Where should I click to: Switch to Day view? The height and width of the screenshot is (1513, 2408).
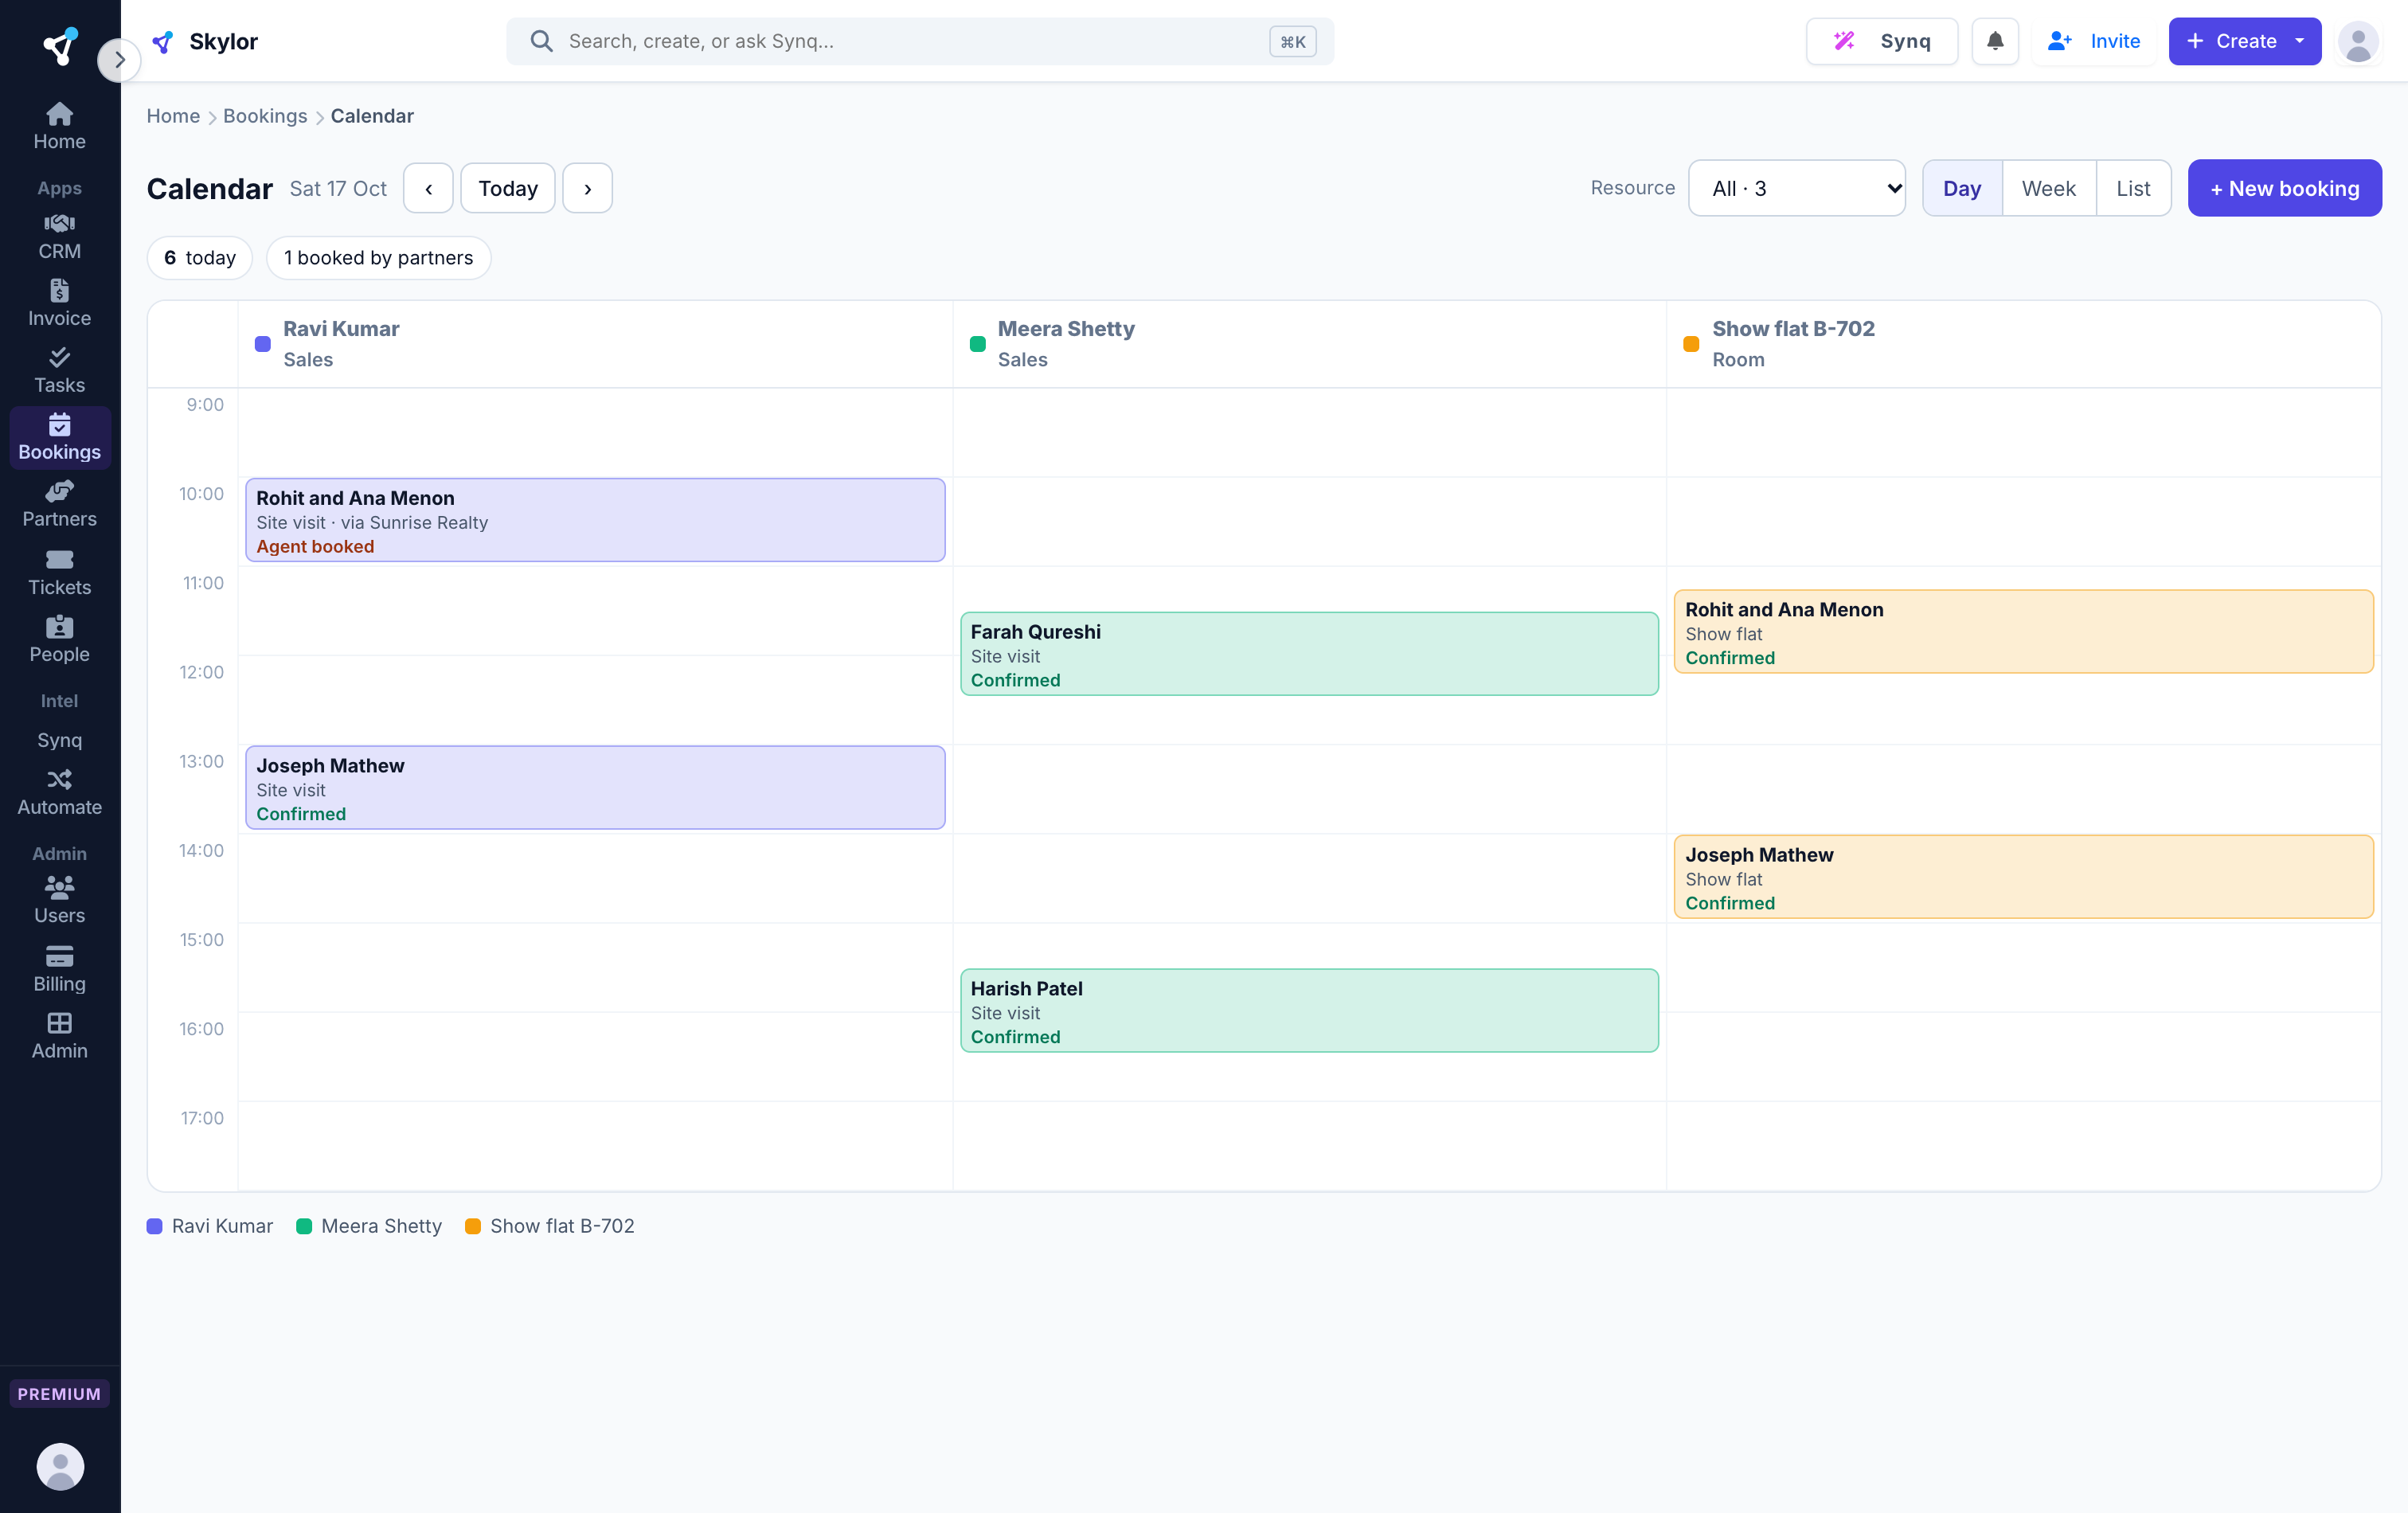pyautogui.click(x=1961, y=188)
